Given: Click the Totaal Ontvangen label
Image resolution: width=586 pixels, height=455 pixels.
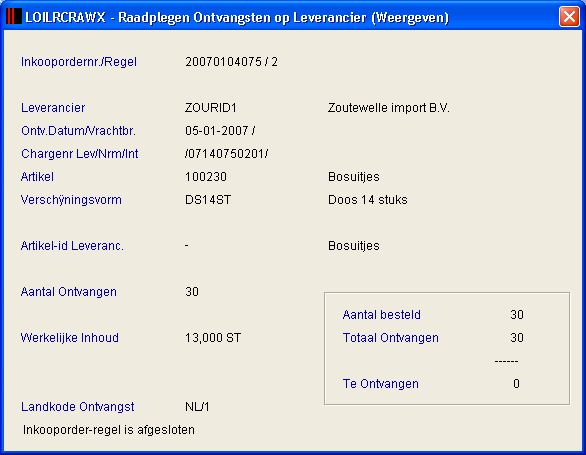Looking at the screenshot, I should pyautogui.click(x=391, y=338).
